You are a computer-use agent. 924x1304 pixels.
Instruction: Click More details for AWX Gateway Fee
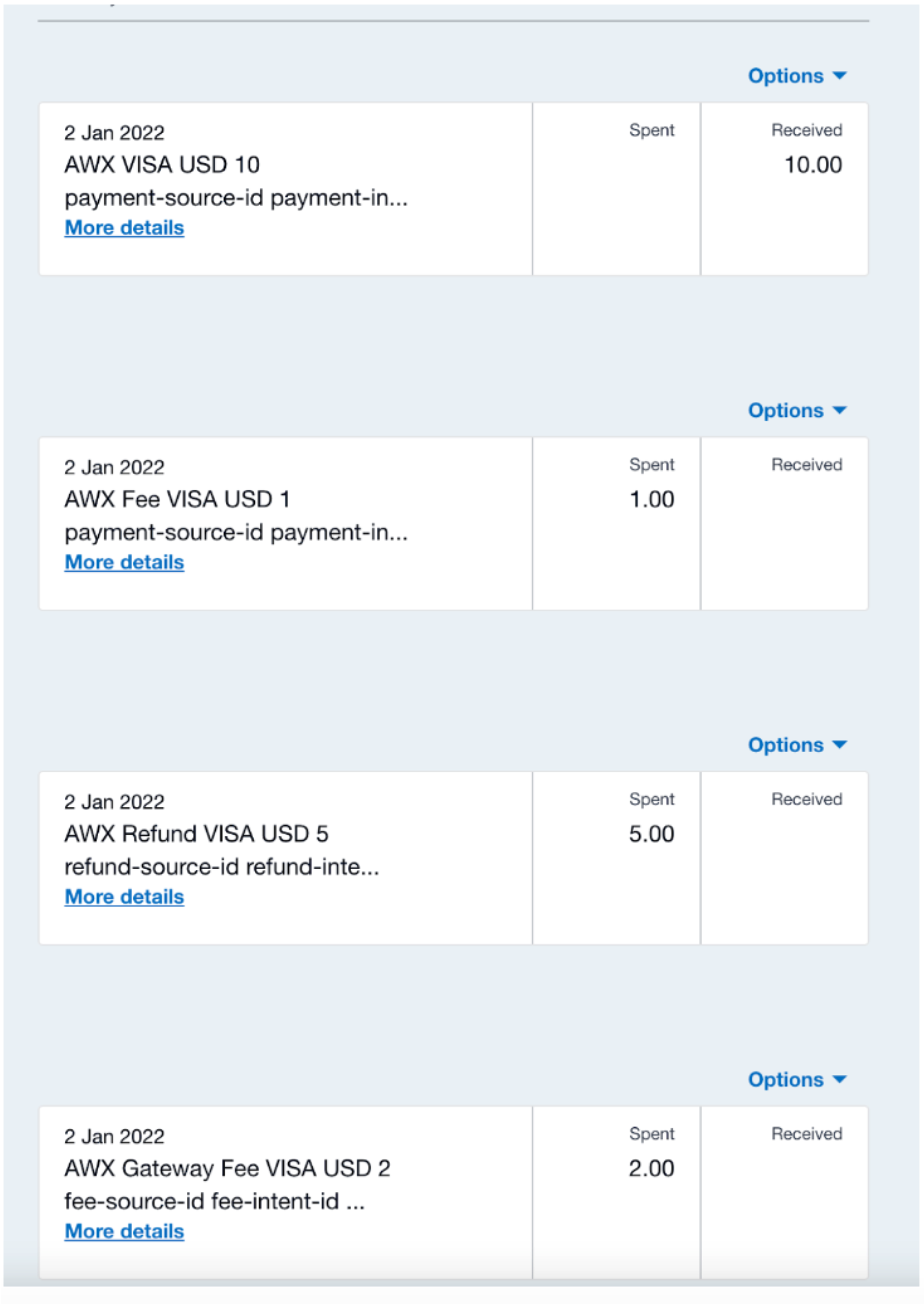click(124, 1232)
